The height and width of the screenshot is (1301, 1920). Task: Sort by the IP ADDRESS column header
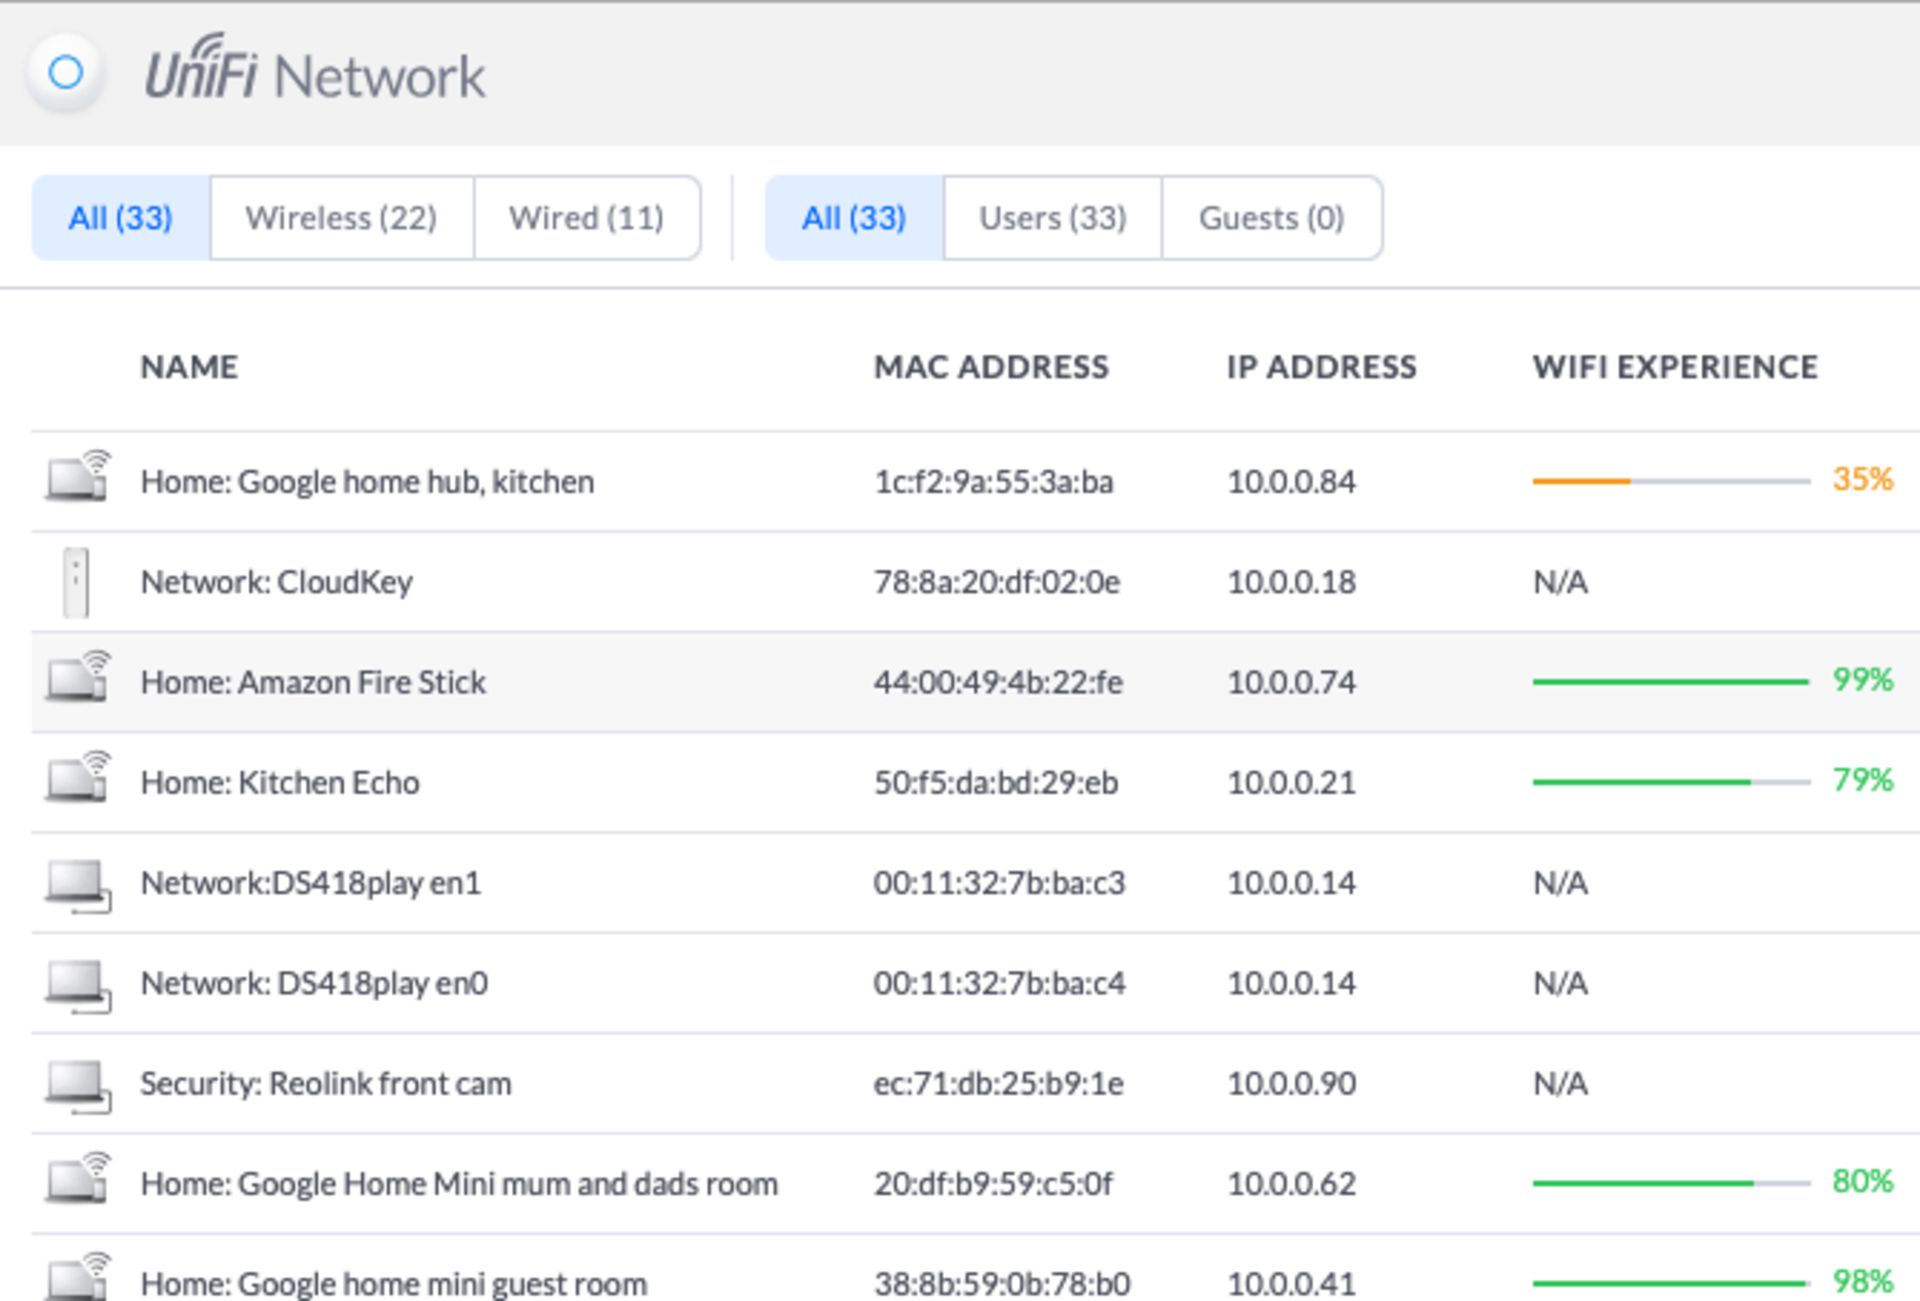coord(1320,367)
